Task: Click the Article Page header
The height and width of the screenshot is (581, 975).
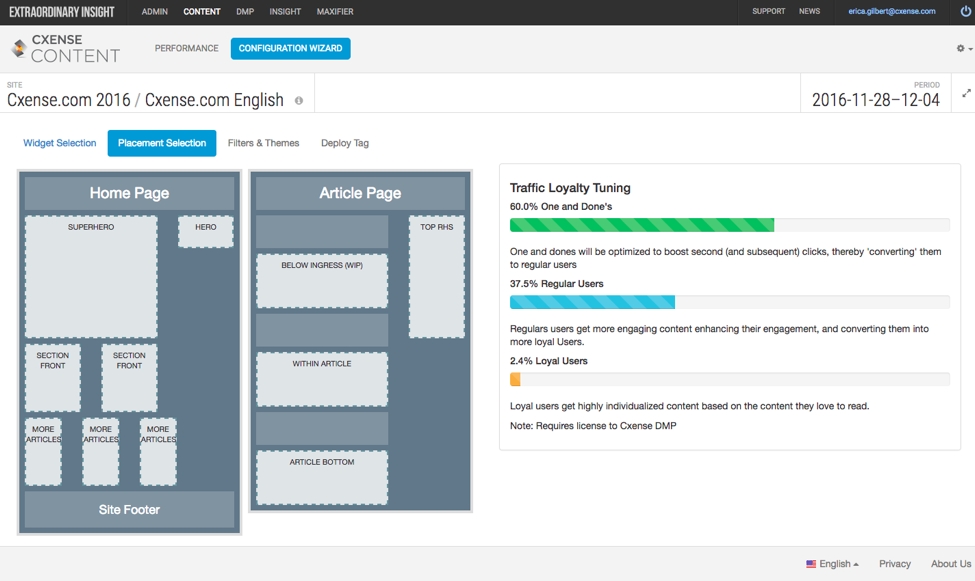Action: [x=360, y=193]
